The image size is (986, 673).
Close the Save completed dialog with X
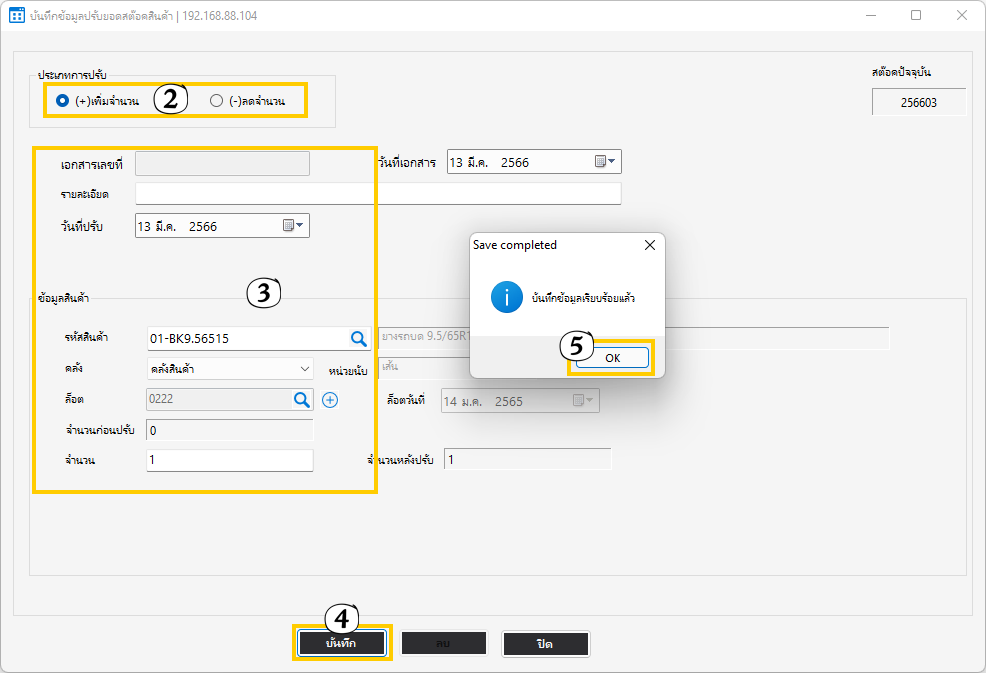[x=649, y=245]
